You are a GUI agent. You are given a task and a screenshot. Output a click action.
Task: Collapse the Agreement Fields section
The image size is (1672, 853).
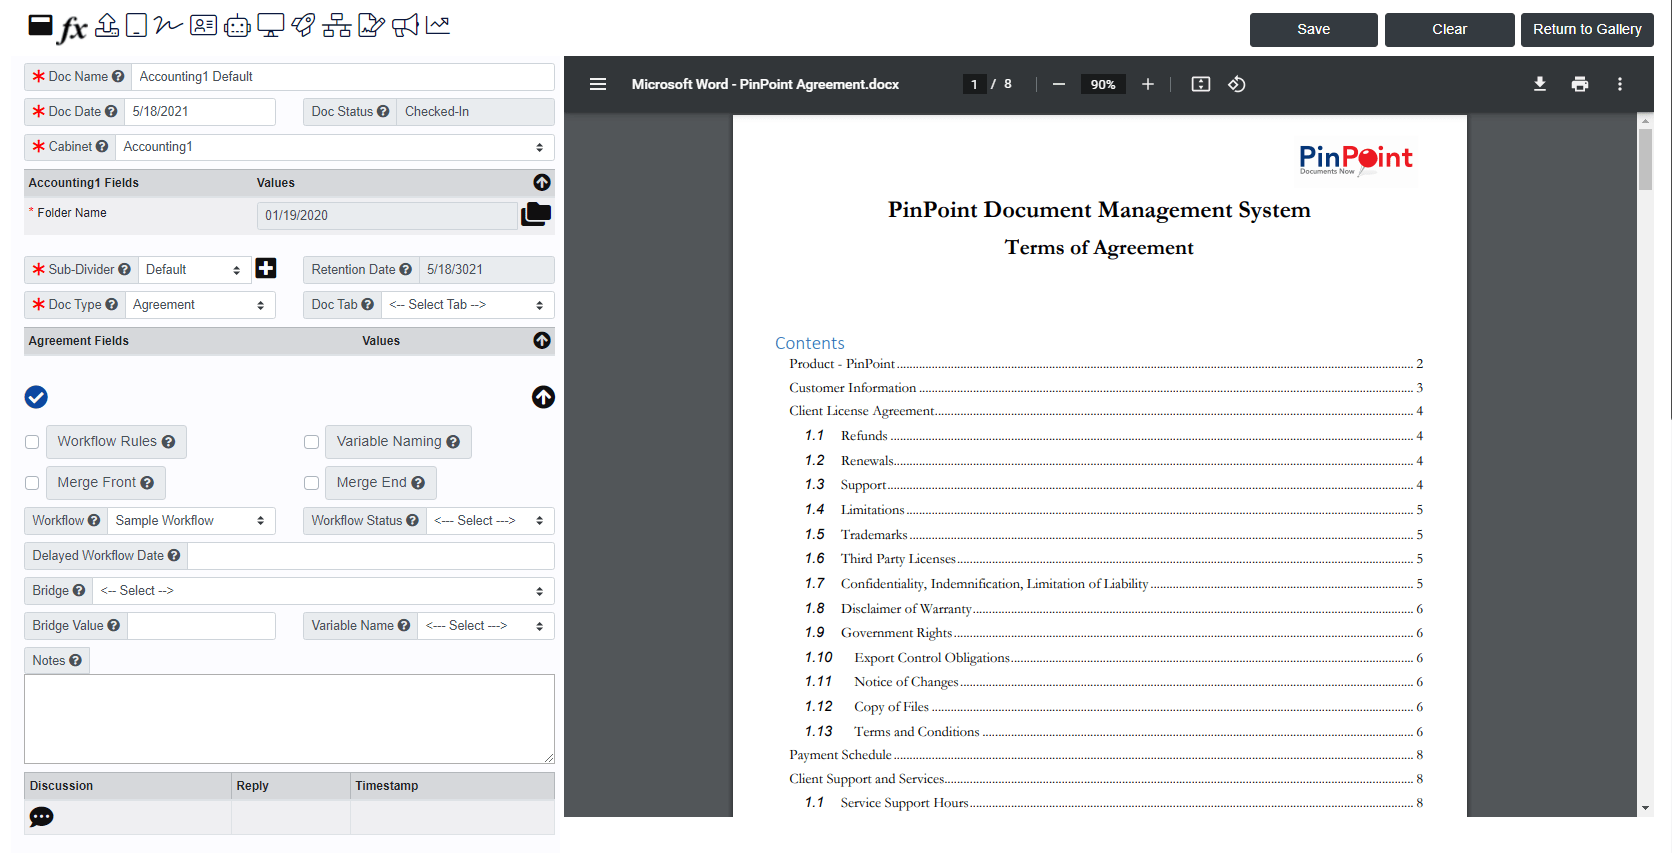coord(542,340)
